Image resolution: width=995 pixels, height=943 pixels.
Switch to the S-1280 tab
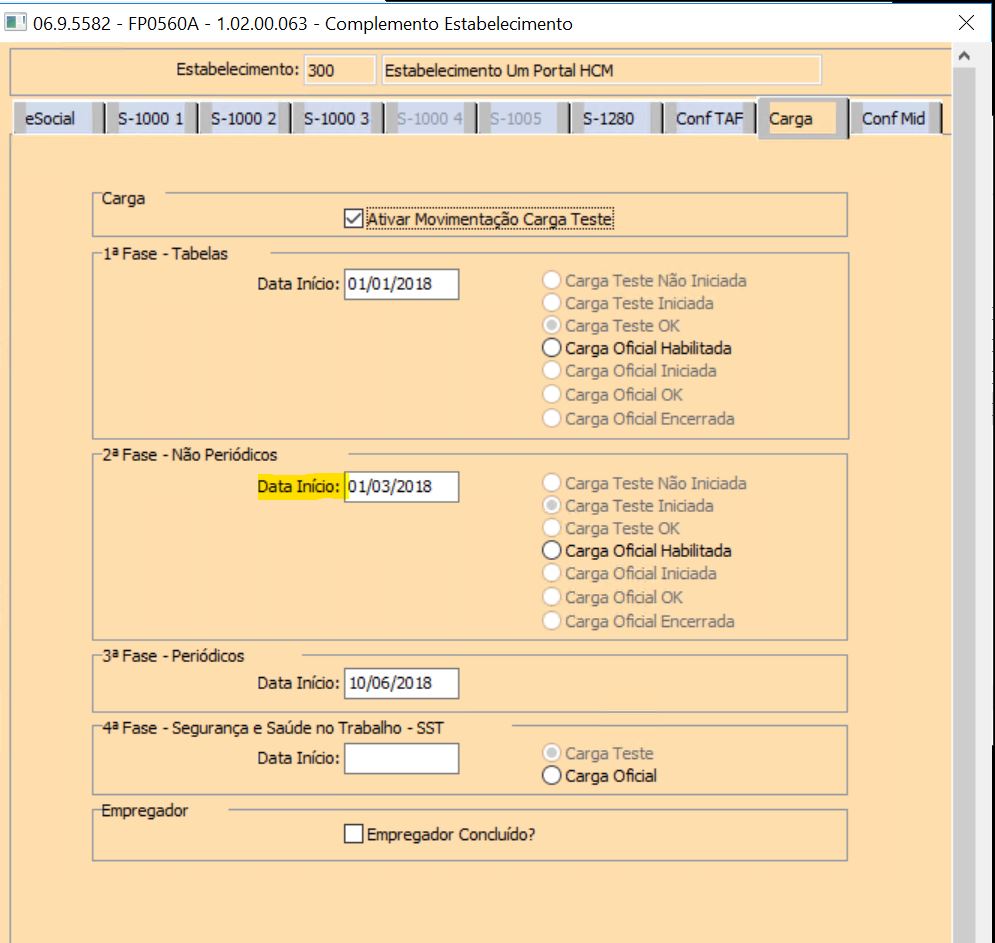click(x=608, y=117)
